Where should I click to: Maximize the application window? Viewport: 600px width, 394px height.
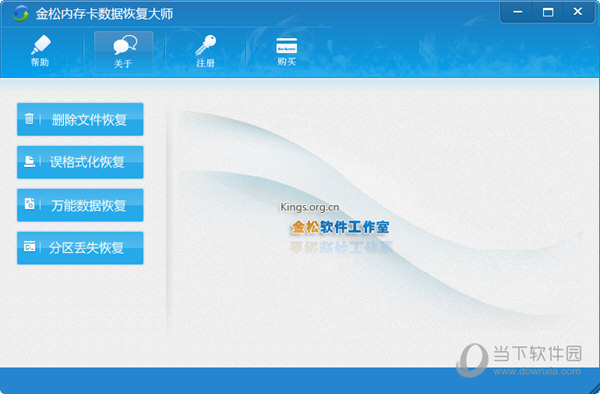(548, 12)
